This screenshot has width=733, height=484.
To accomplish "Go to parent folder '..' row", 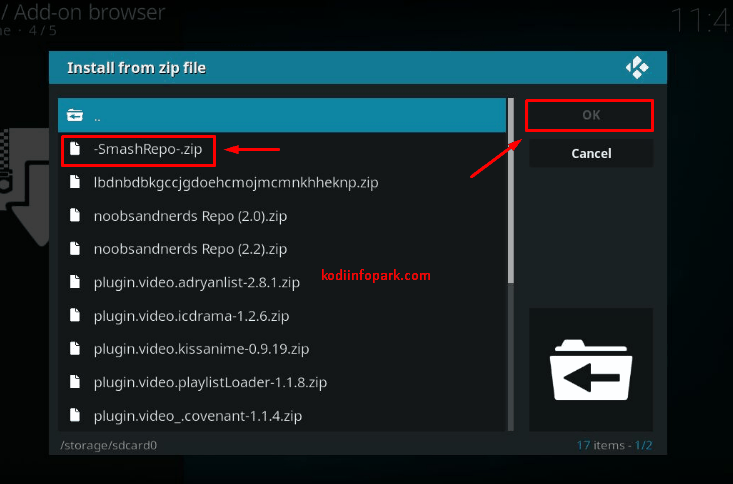I will click(x=282, y=115).
